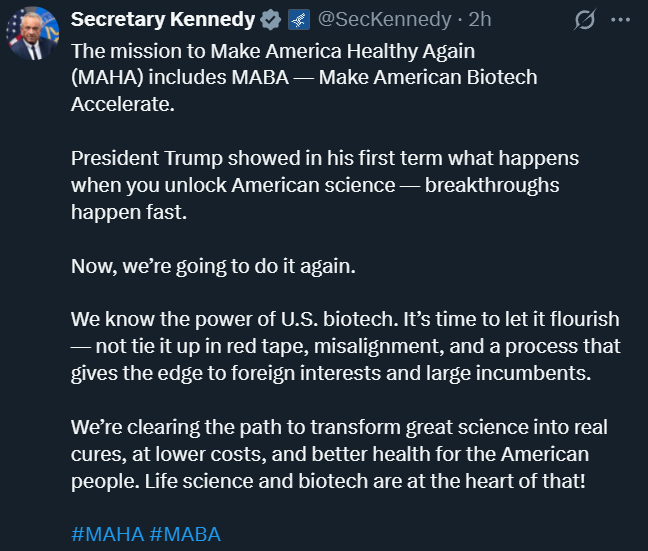Click the word 'Accelerate.' in the post
Viewport: 648px width, 551px height.
[x=123, y=104]
